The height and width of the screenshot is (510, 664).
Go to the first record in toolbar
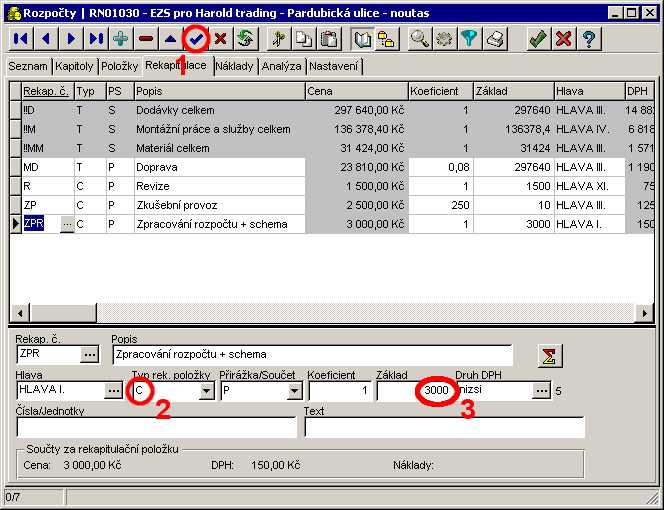[20, 40]
